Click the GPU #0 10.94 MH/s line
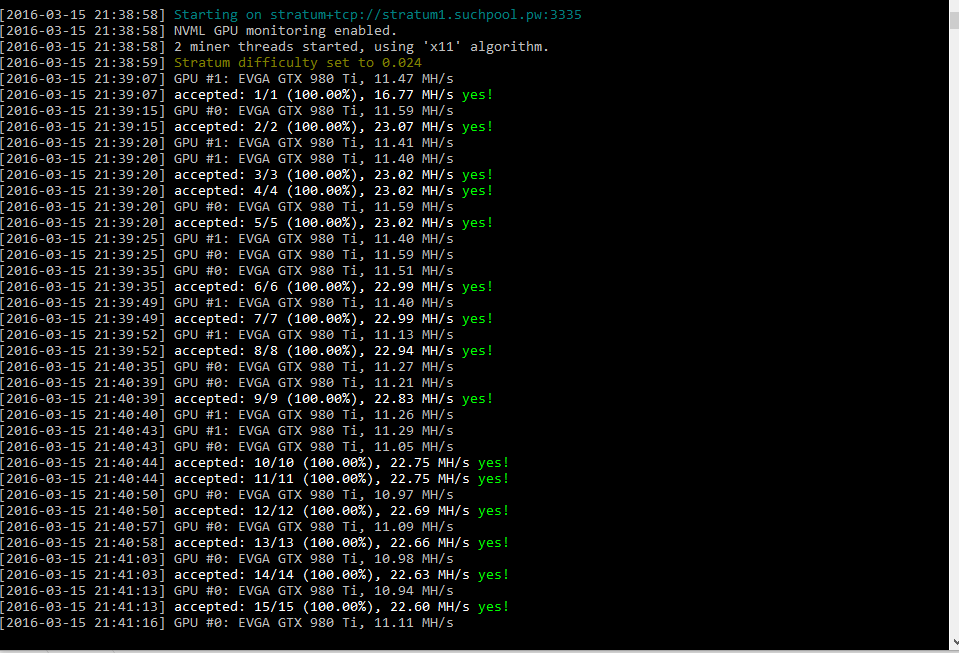 click(x=227, y=591)
